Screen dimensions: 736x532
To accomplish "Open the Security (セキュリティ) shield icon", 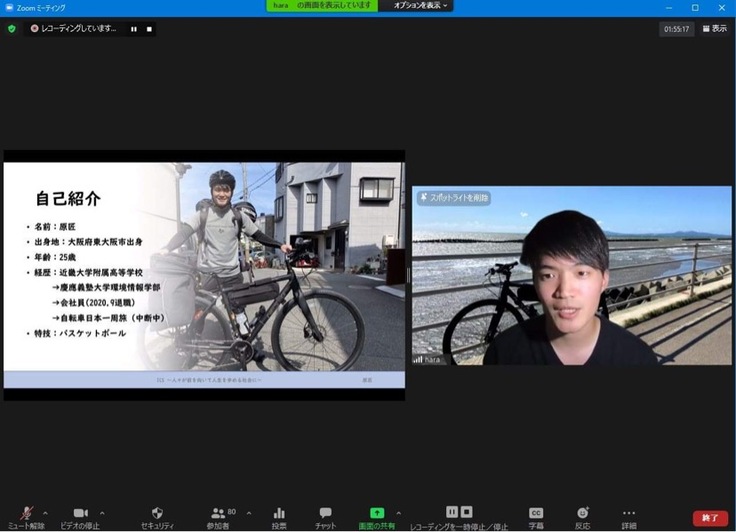I will 157,514.
